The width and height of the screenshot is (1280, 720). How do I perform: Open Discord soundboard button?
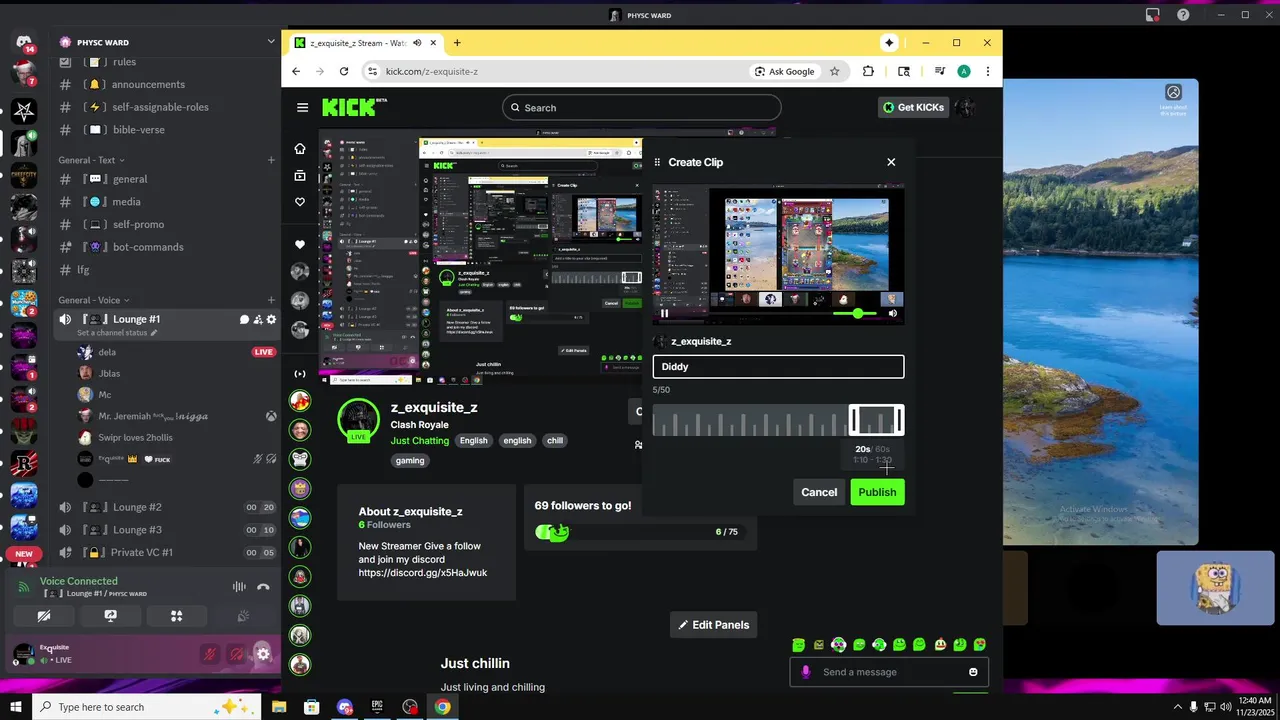coord(242,616)
